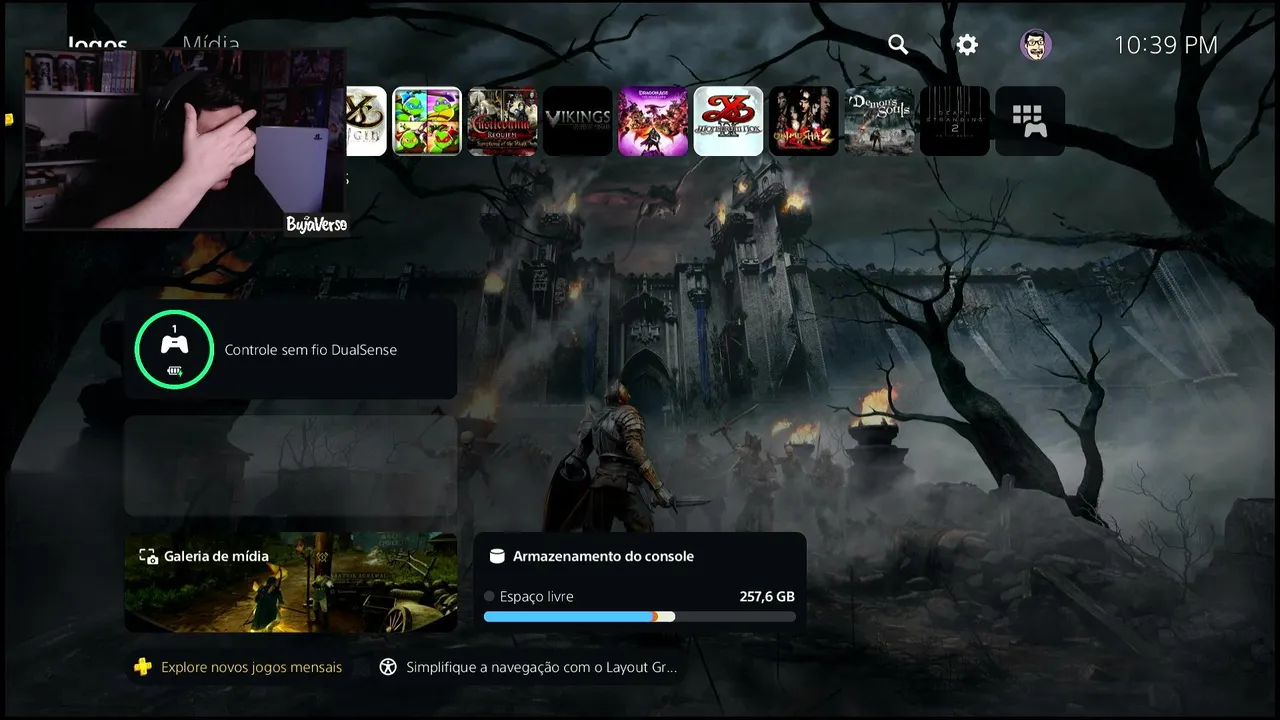Select the empty card below DualSense
The image size is (1280, 720).
coord(291,466)
